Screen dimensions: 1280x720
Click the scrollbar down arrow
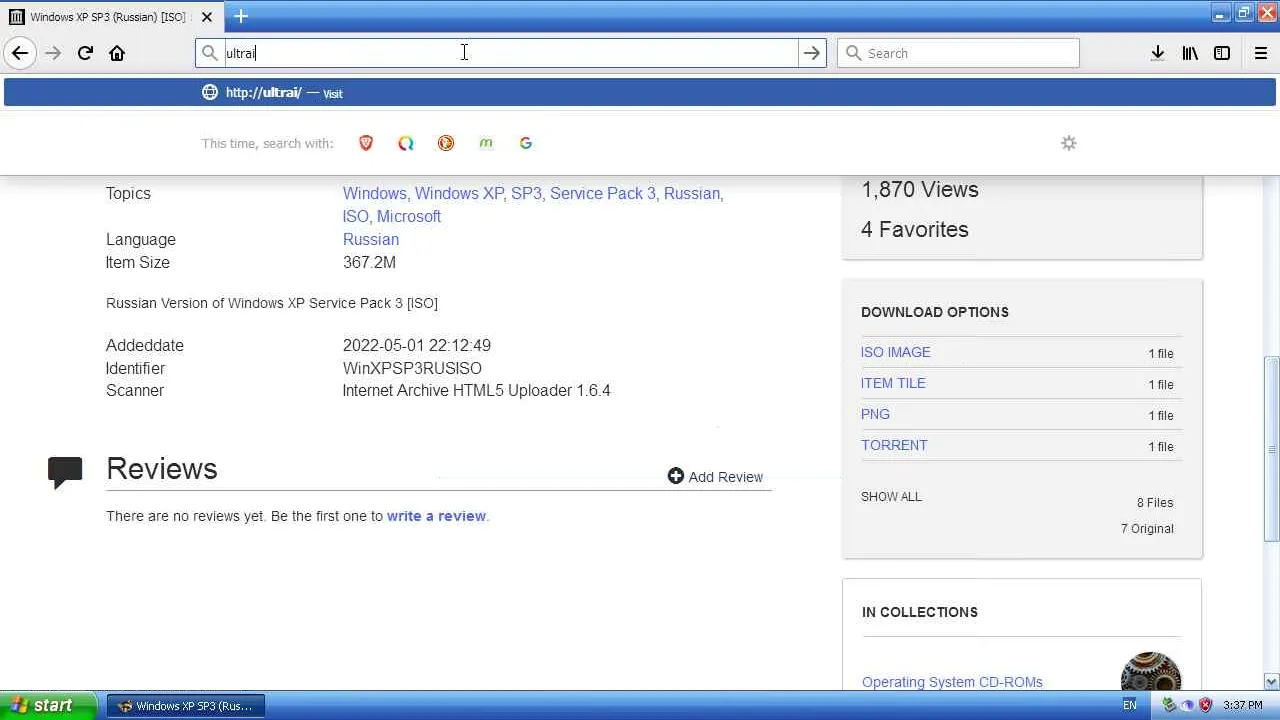[1271, 682]
